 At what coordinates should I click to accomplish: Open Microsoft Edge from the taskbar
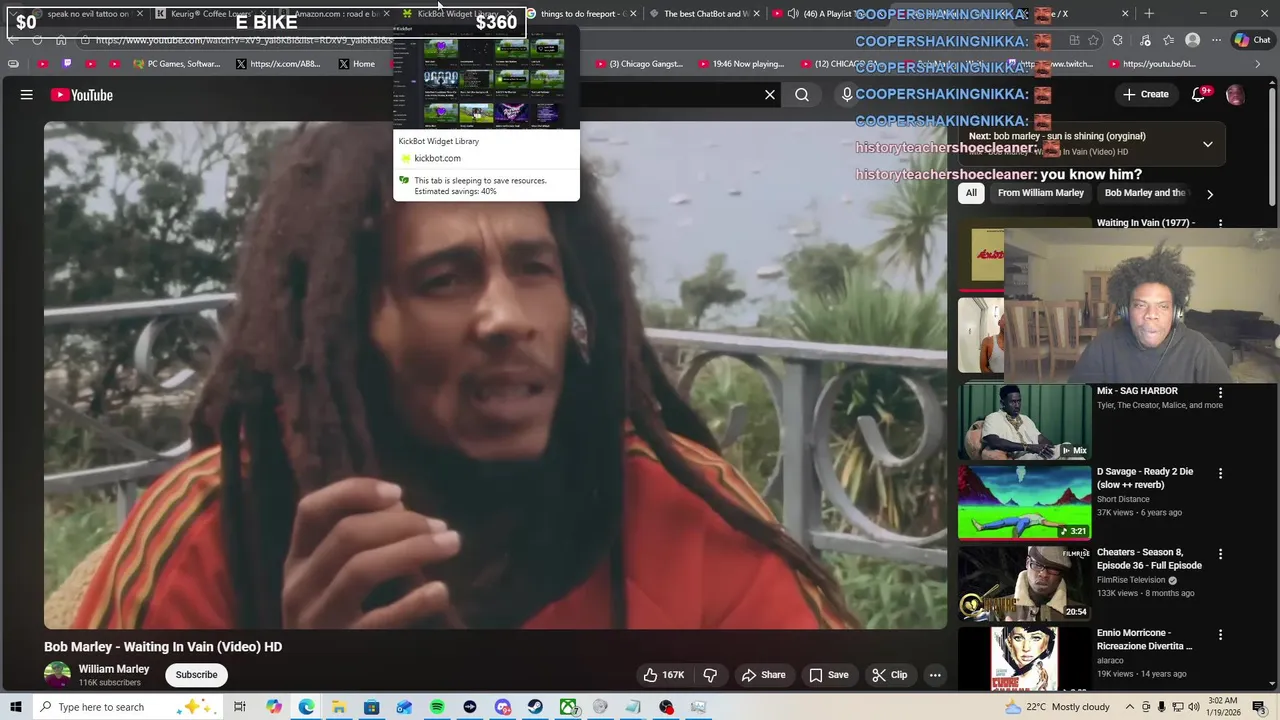(306, 707)
